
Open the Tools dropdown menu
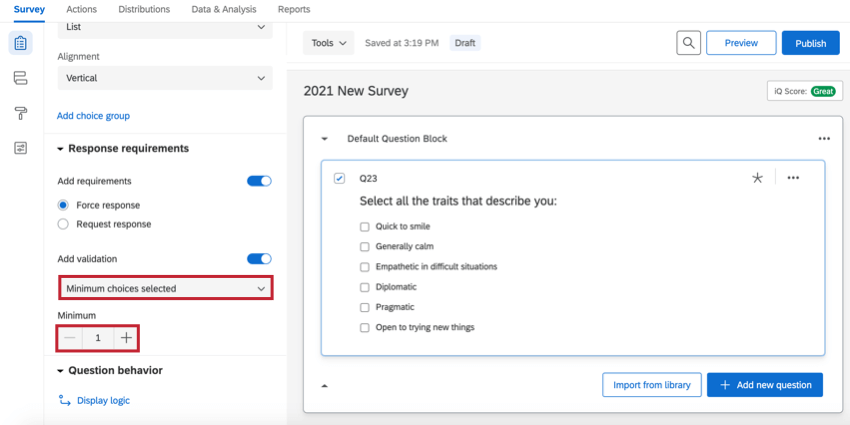tap(328, 43)
